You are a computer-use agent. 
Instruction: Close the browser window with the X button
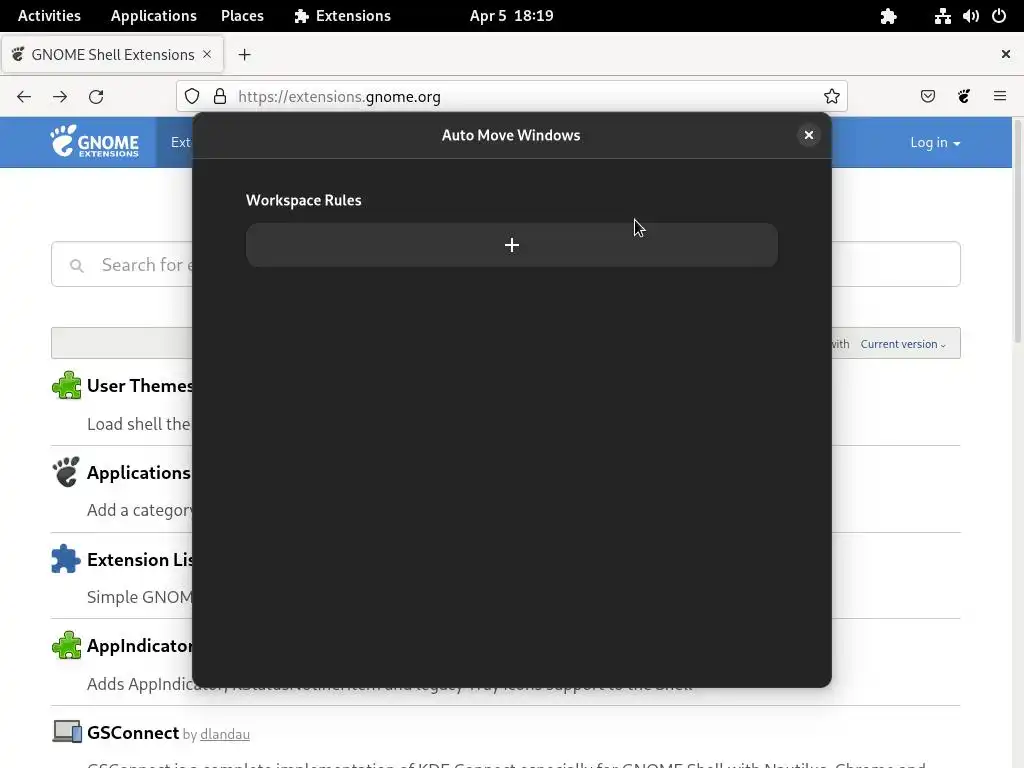[1006, 54]
